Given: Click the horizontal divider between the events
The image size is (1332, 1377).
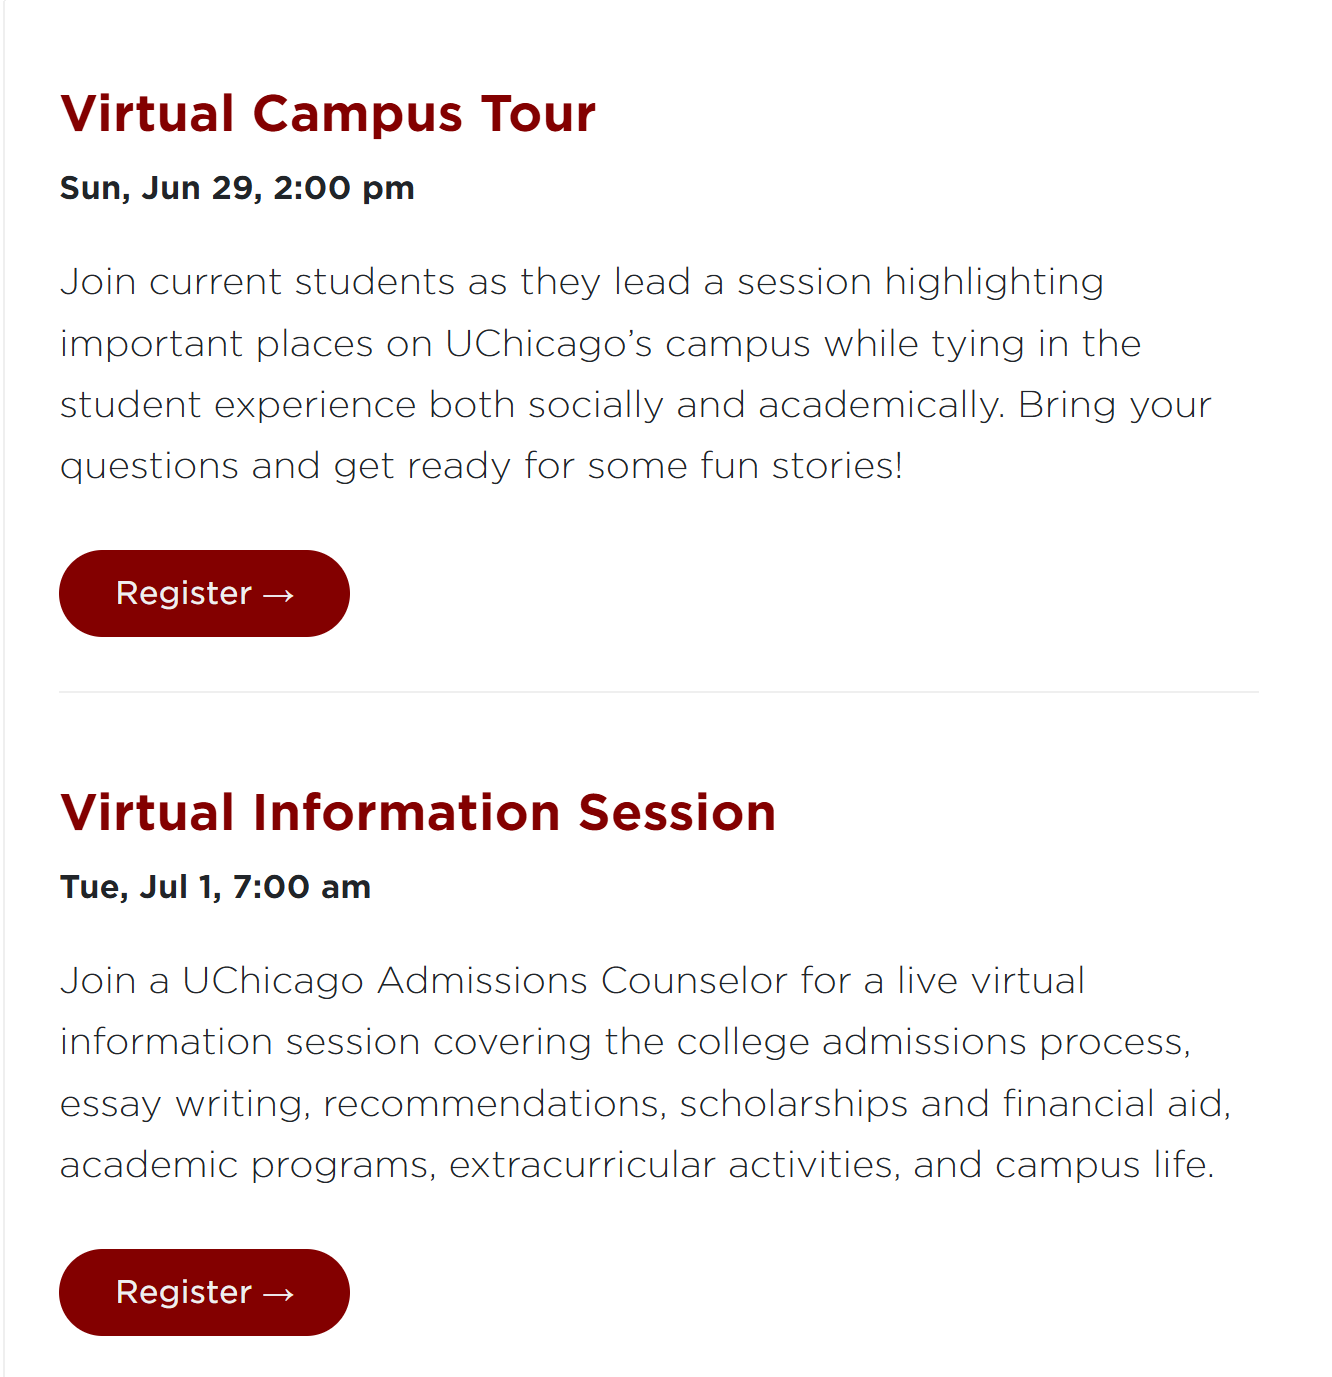Looking at the screenshot, I should click(x=658, y=691).
